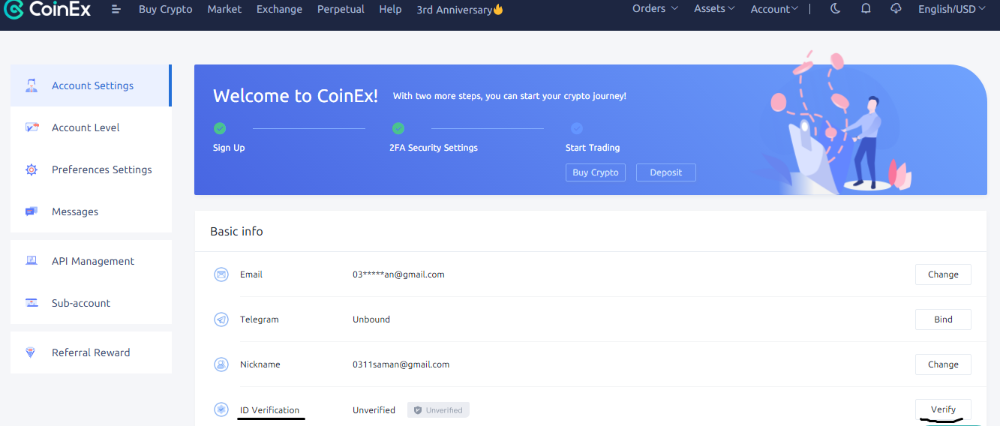
Task: Open the Market menu item
Action: [224, 10]
